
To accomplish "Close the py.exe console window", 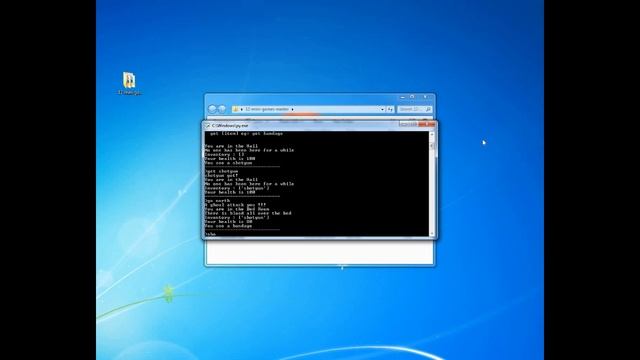I will click(427, 124).
